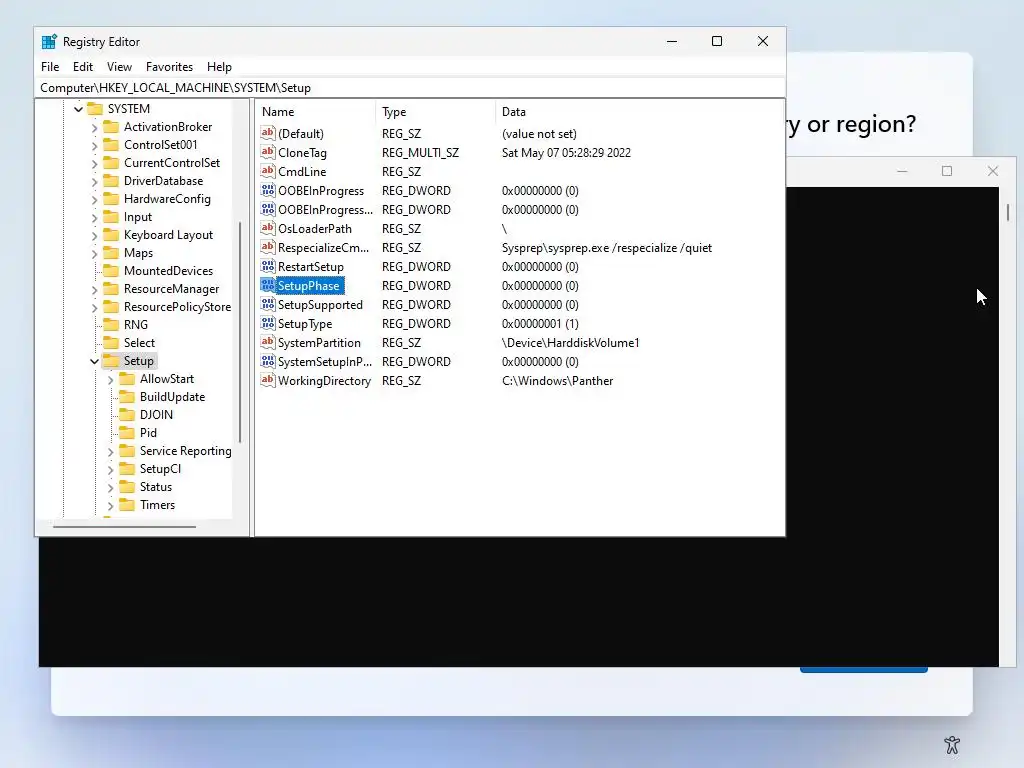
Task: Expand the HardwareConfig key
Action: click(94, 199)
